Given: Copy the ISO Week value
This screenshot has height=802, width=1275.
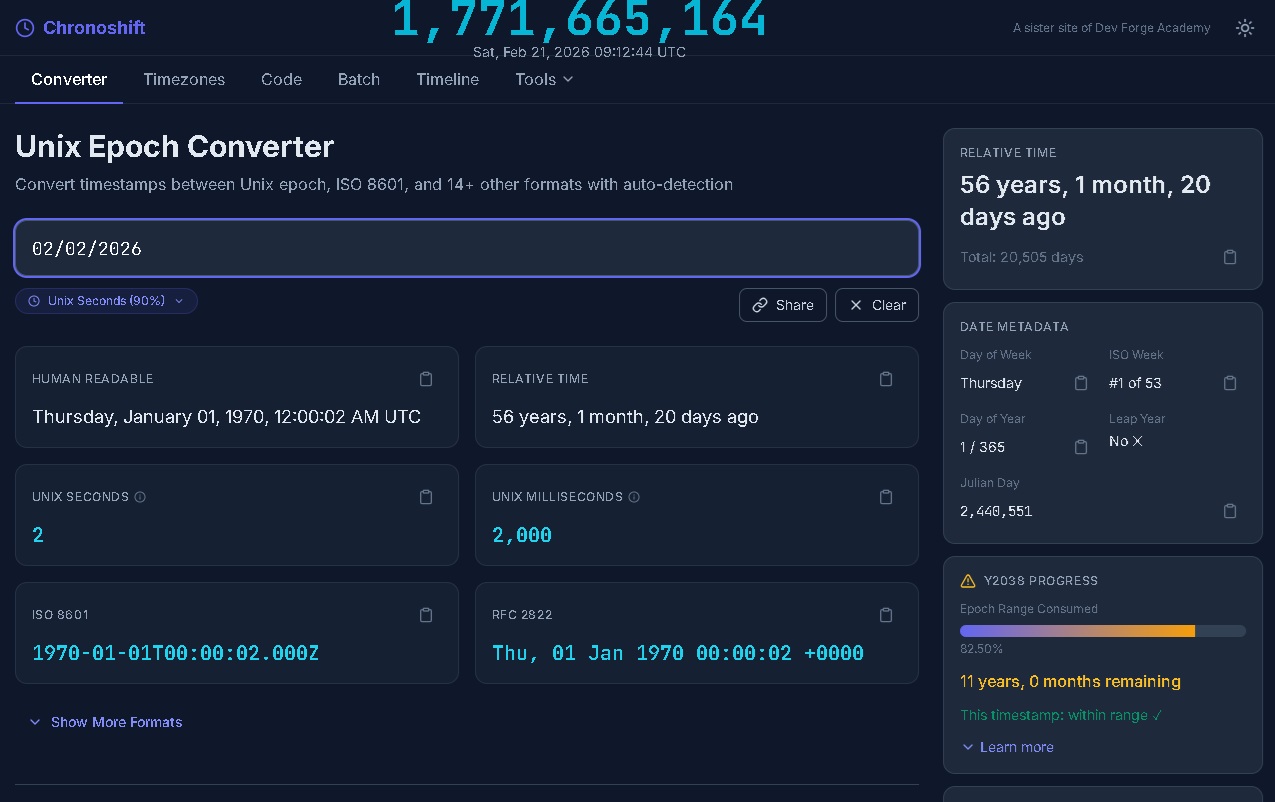Looking at the screenshot, I should point(1230,383).
